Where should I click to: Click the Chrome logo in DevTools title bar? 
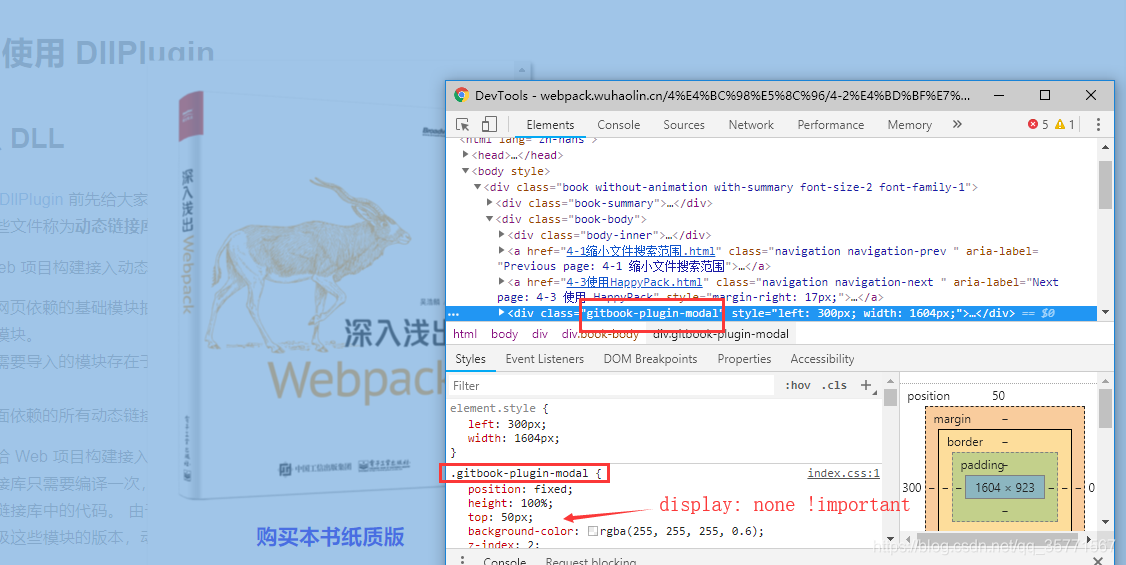coord(461,95)
